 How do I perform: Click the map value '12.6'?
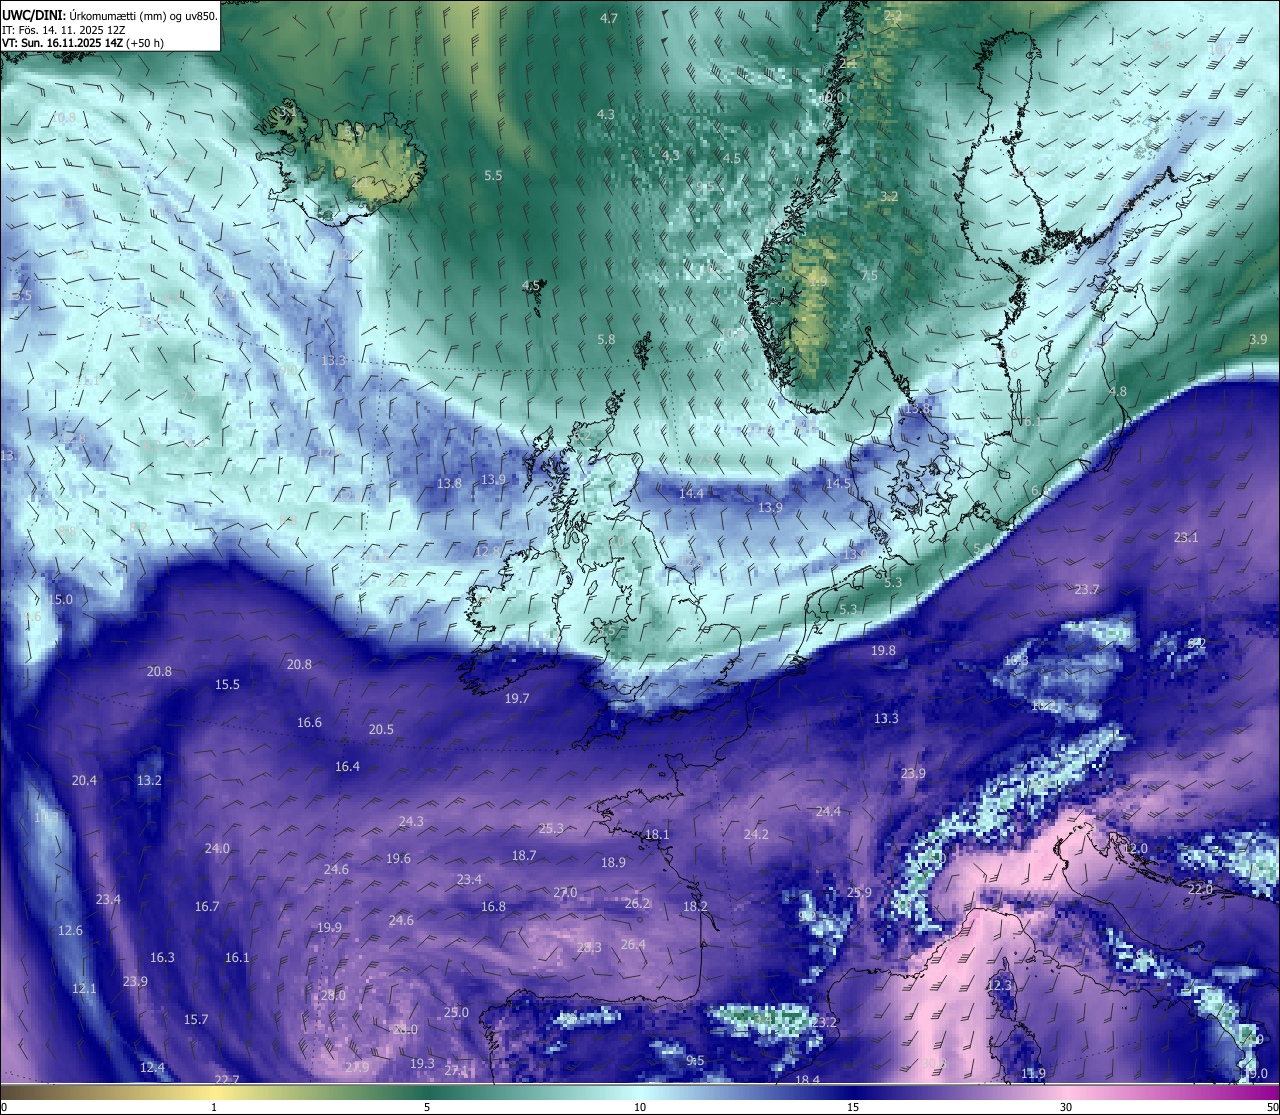(x=70, y=930)
